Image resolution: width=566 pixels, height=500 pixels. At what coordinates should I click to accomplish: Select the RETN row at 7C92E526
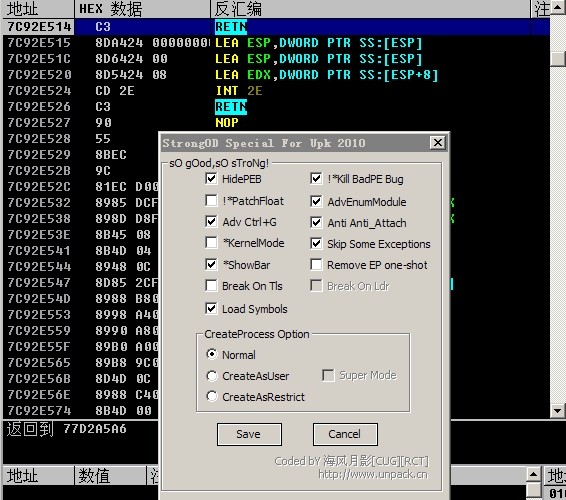tap(276, 107)
